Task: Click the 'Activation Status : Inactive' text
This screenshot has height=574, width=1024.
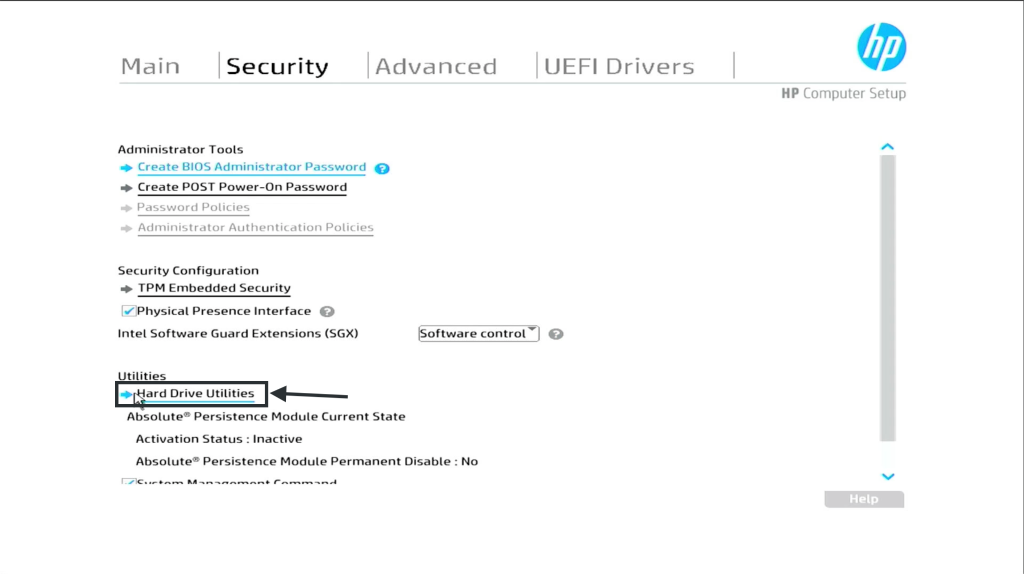Action: click(219, 439)
